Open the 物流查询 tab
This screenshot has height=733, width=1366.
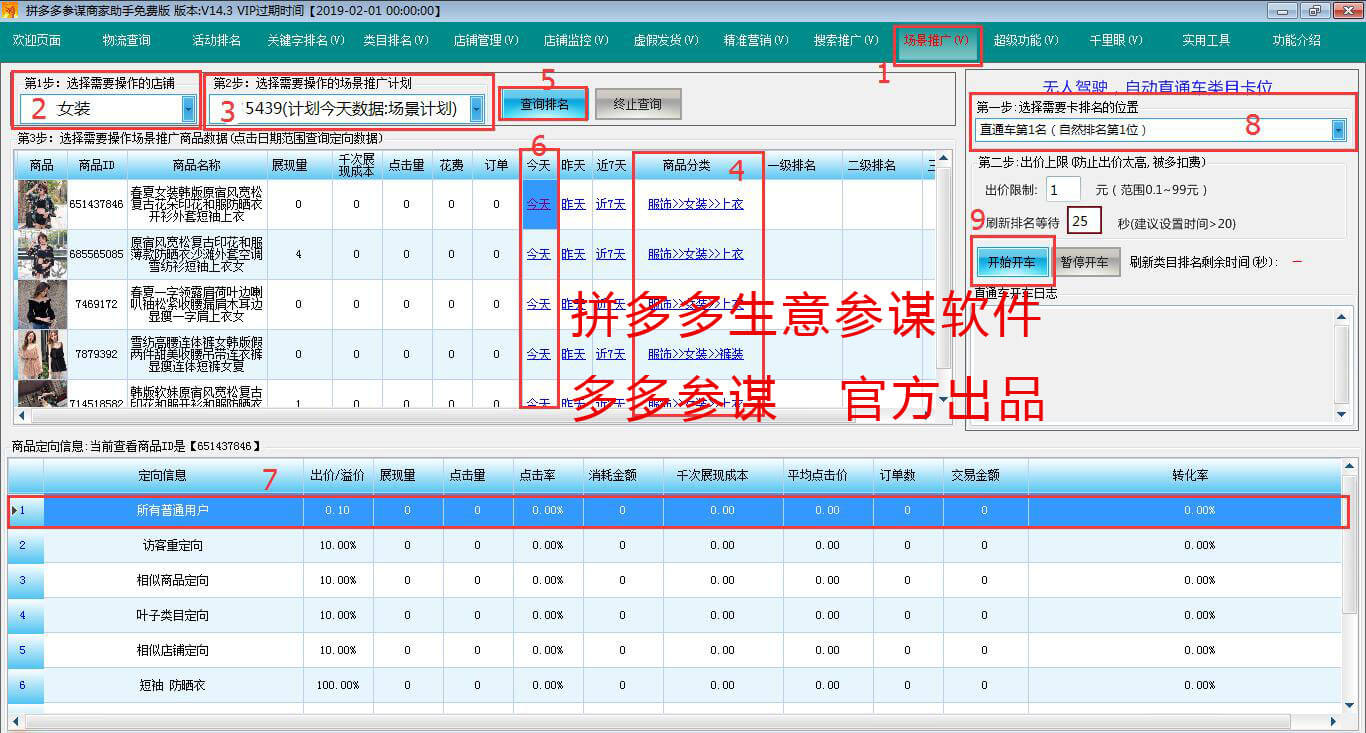coord(127,41)
